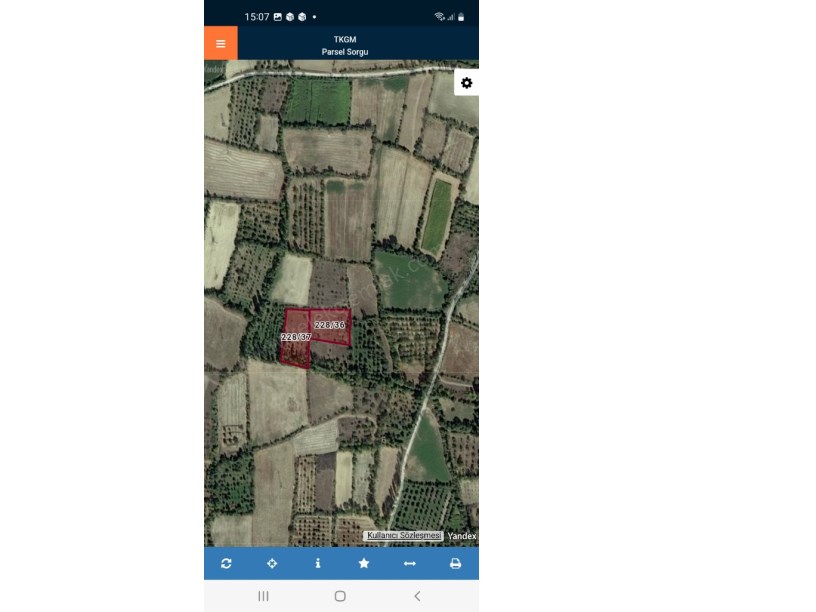Tap the printer icon
Viewport: 816px width, 612px height.
pos(455,563)
